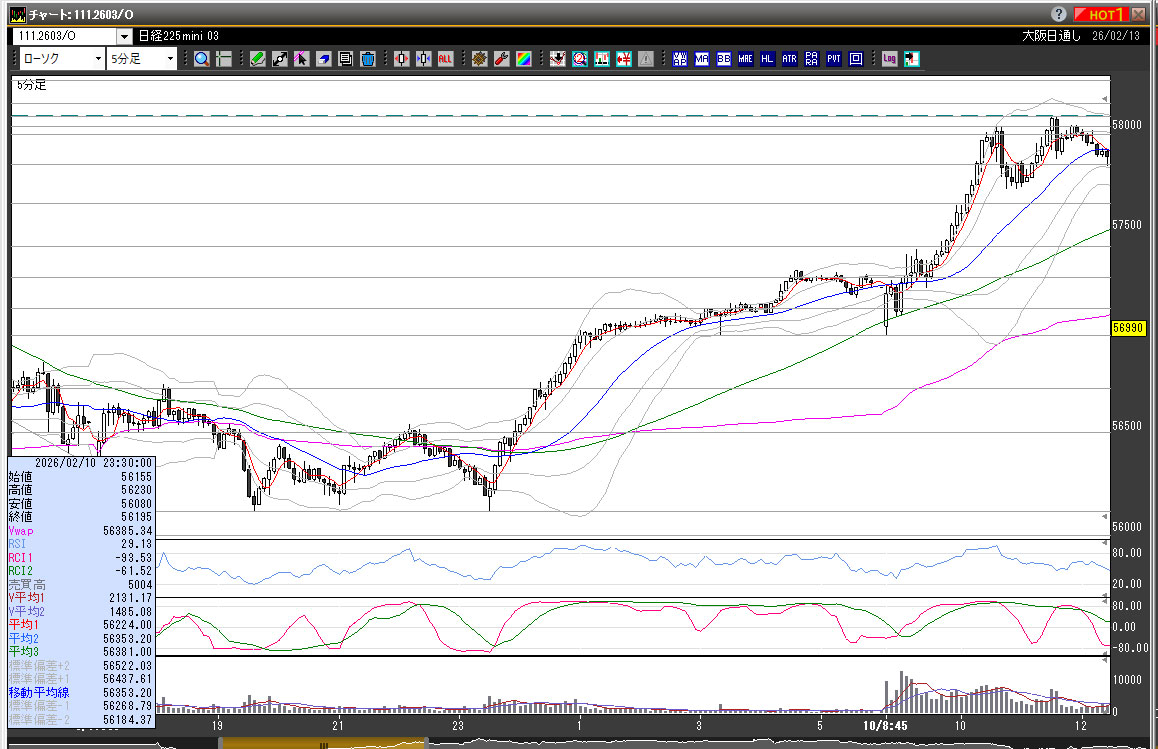
Task: Toggle the MA moving average indicator
Action: pos(702,59)
